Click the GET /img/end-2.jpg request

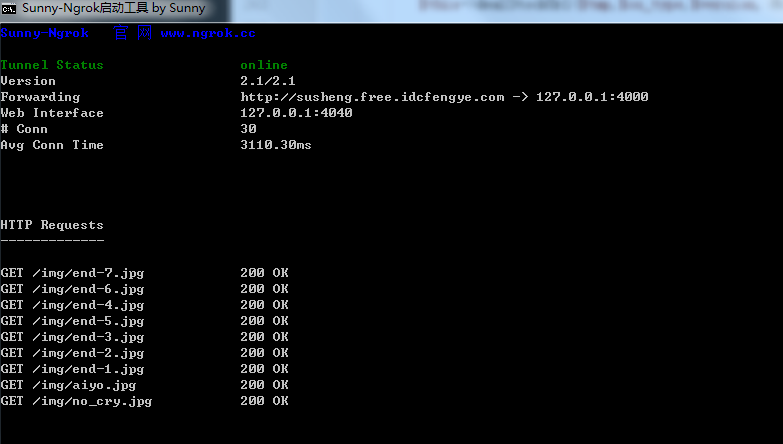tap(72, 353)
